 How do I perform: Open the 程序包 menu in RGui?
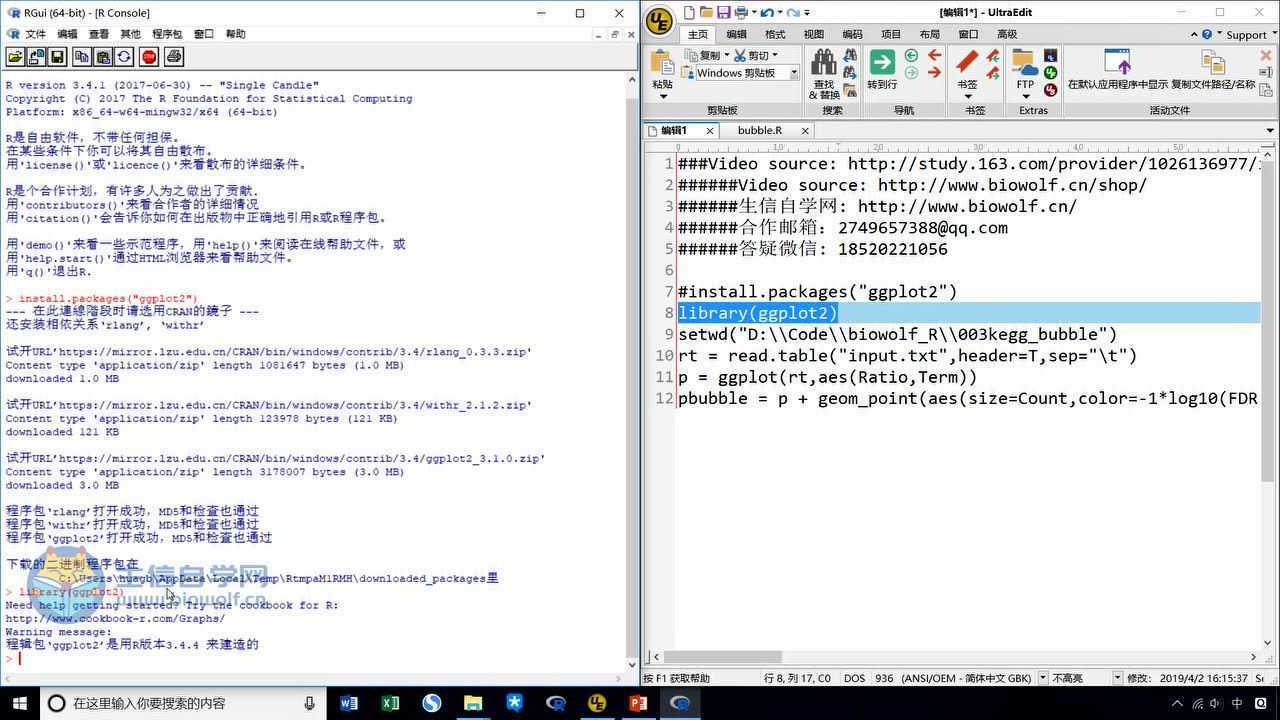point(167,34)
